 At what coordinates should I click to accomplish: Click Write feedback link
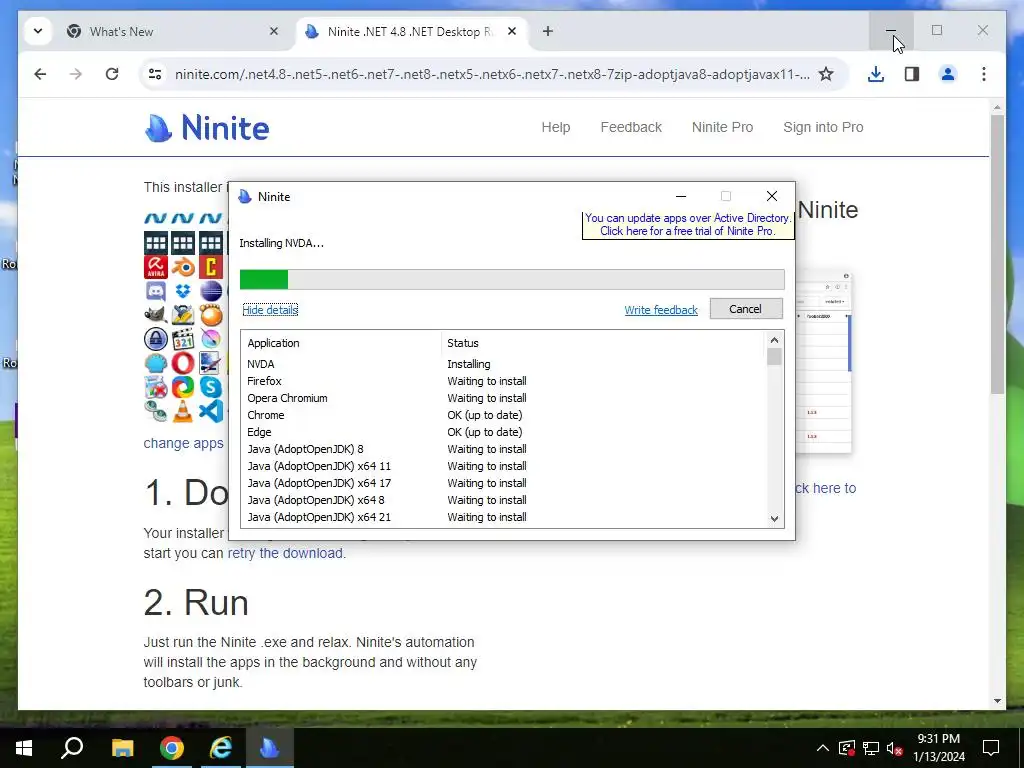pyautogui.click(x=661, y=310)
